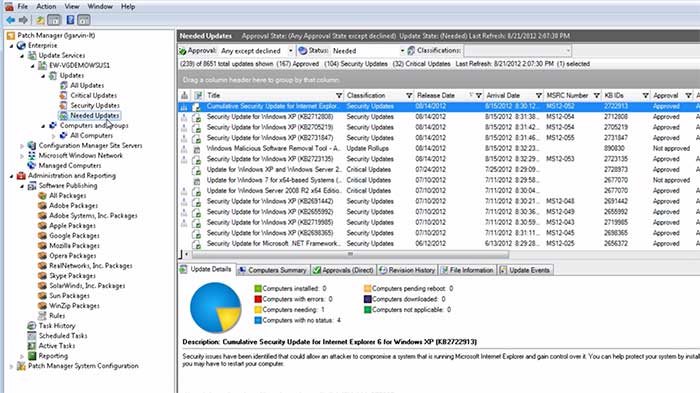700x393 pixels.
Task: Click the Forward arrow toolbar icon
Action: pyautogui.click(x=23, y=20)
